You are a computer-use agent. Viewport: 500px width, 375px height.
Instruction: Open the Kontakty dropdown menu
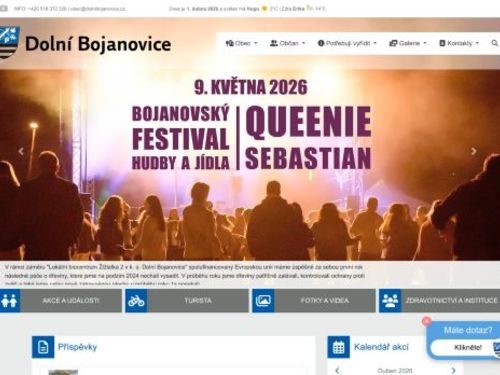point(459,43)
